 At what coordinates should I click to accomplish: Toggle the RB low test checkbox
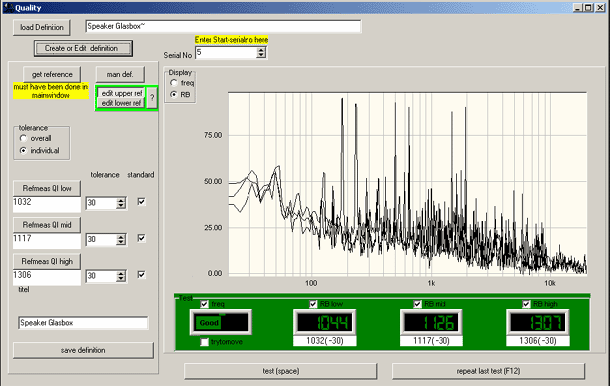[313, 304]
